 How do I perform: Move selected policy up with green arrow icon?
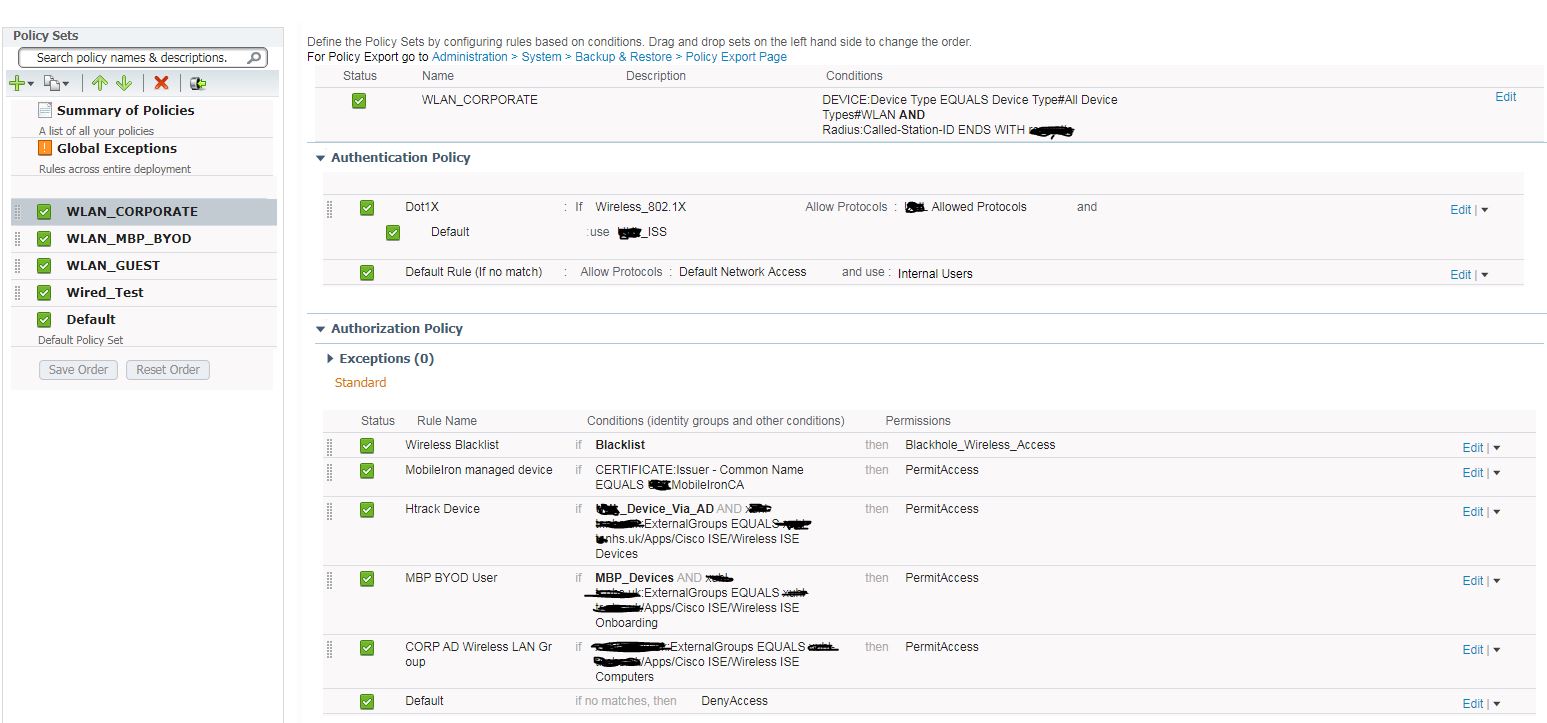[x=99, y=82]
